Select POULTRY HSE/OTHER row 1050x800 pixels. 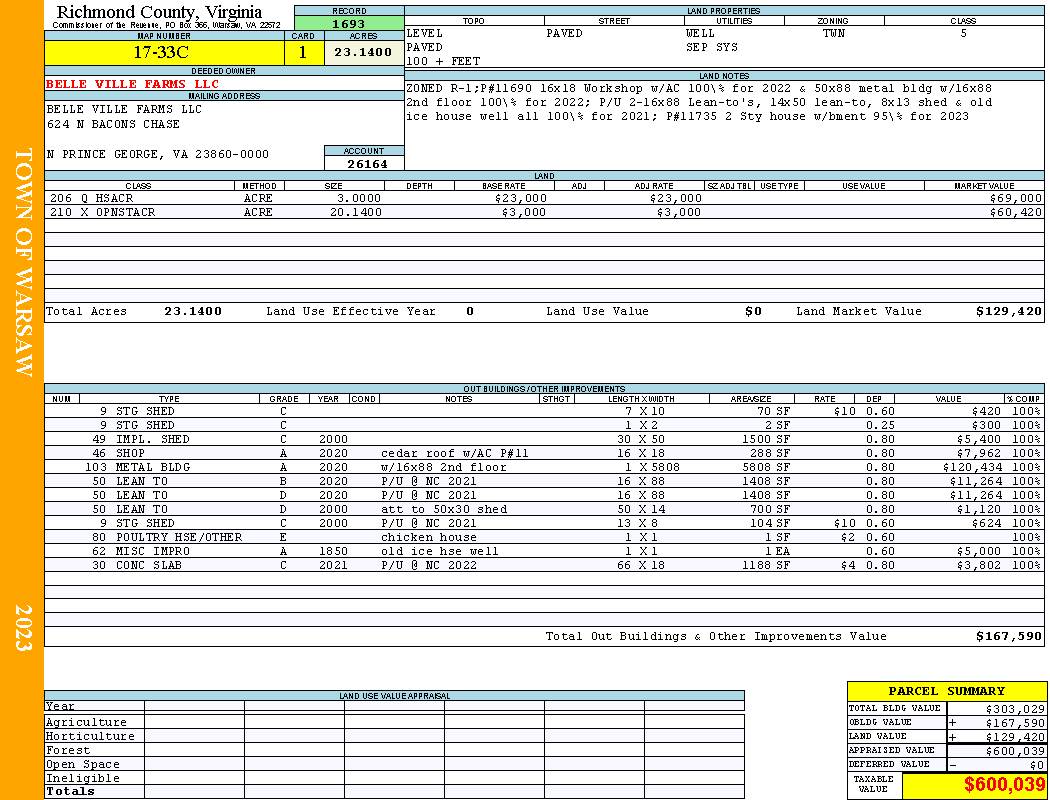coord(544,537)
